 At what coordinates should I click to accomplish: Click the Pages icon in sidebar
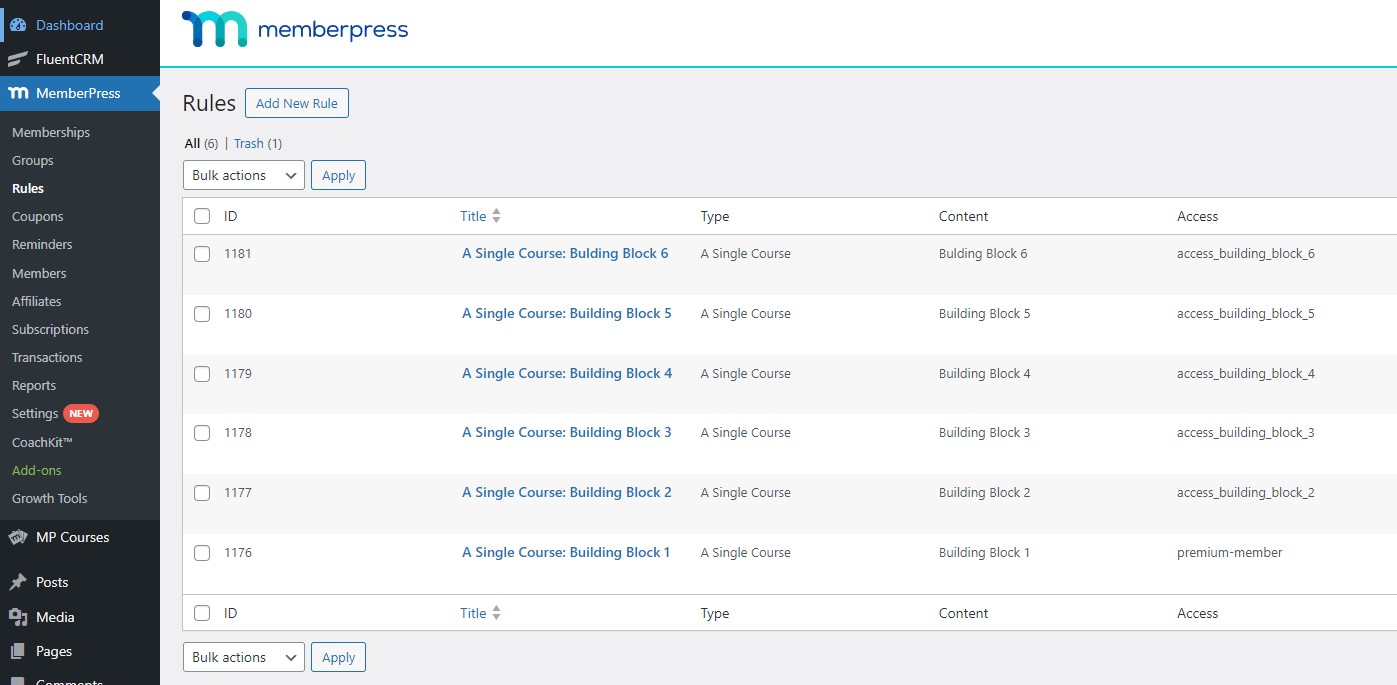(18, 651)
